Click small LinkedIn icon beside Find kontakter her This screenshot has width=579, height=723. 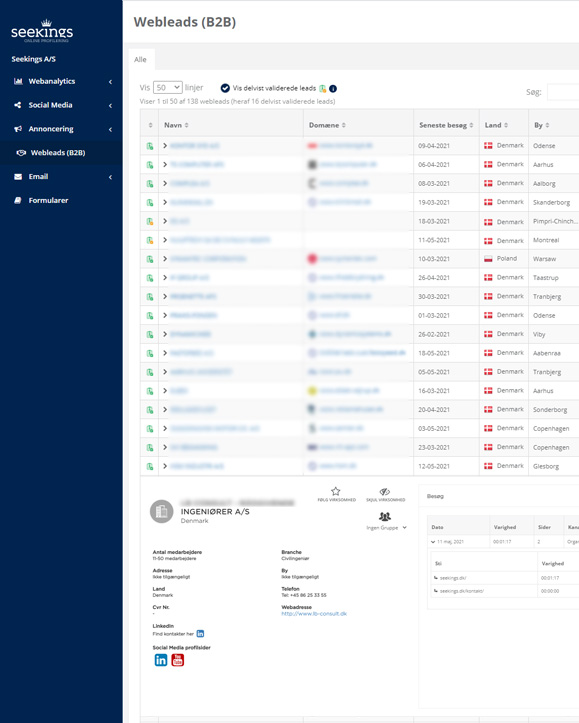coord(201,634)
